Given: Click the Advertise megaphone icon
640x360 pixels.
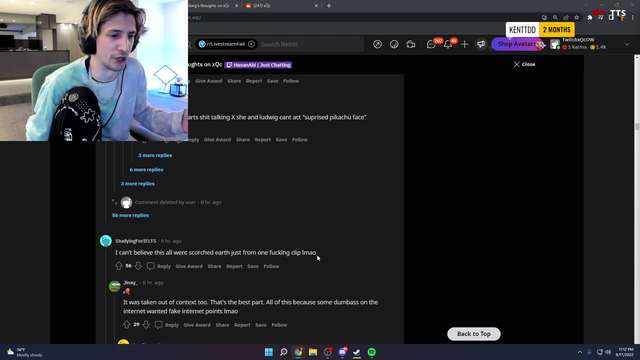Looking at the screenshot, I should point(481,44).
